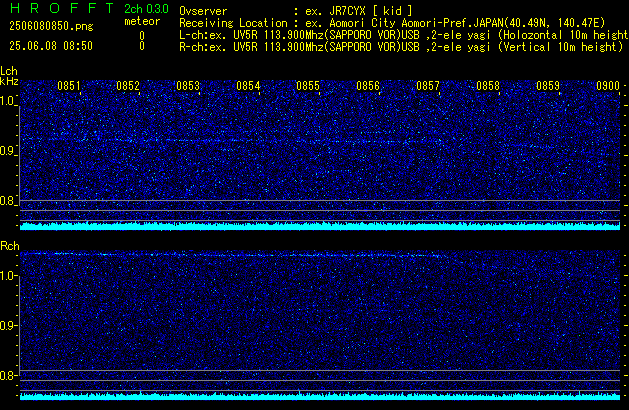
Task: Click the 0859 time marker
Action: [548, 86]
